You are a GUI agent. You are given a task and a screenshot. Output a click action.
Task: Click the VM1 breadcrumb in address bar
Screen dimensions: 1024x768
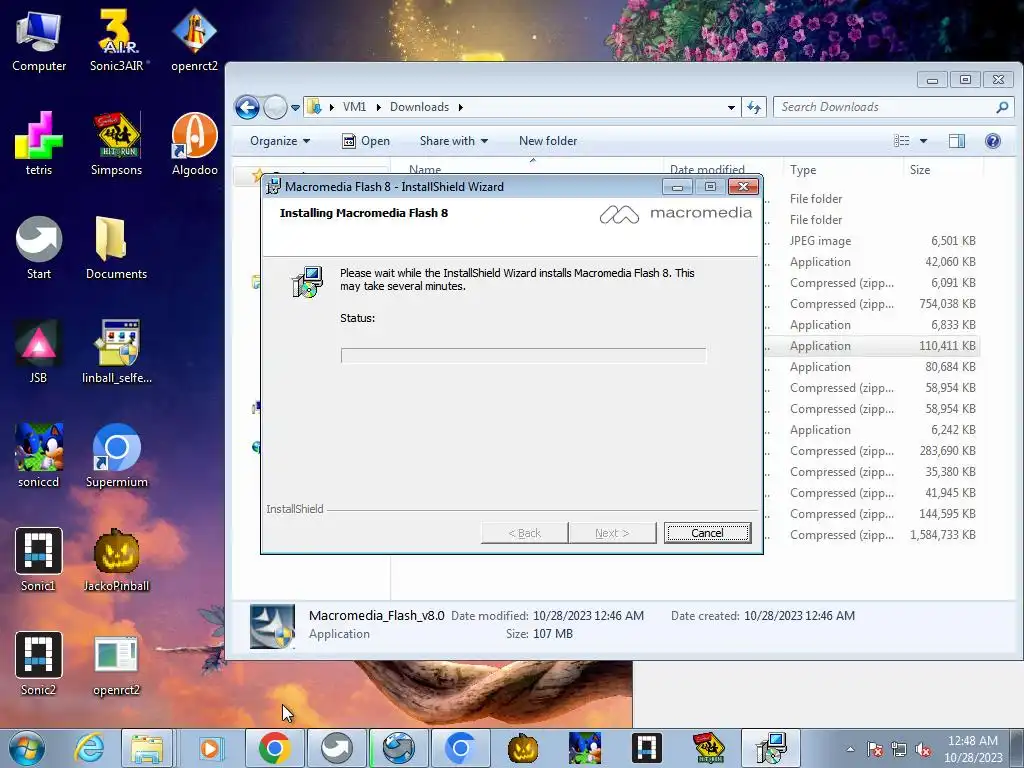pos(355,107)
